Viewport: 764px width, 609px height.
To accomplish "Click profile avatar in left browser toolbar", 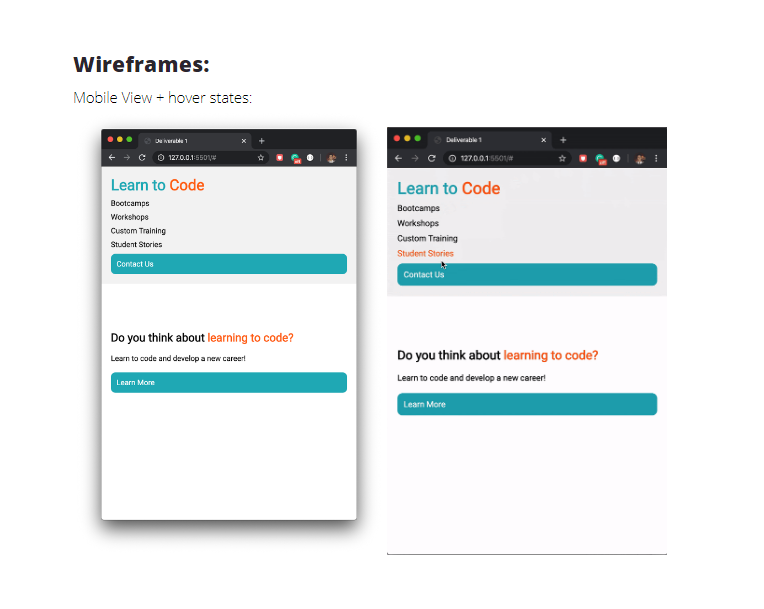I will (331, 158).
